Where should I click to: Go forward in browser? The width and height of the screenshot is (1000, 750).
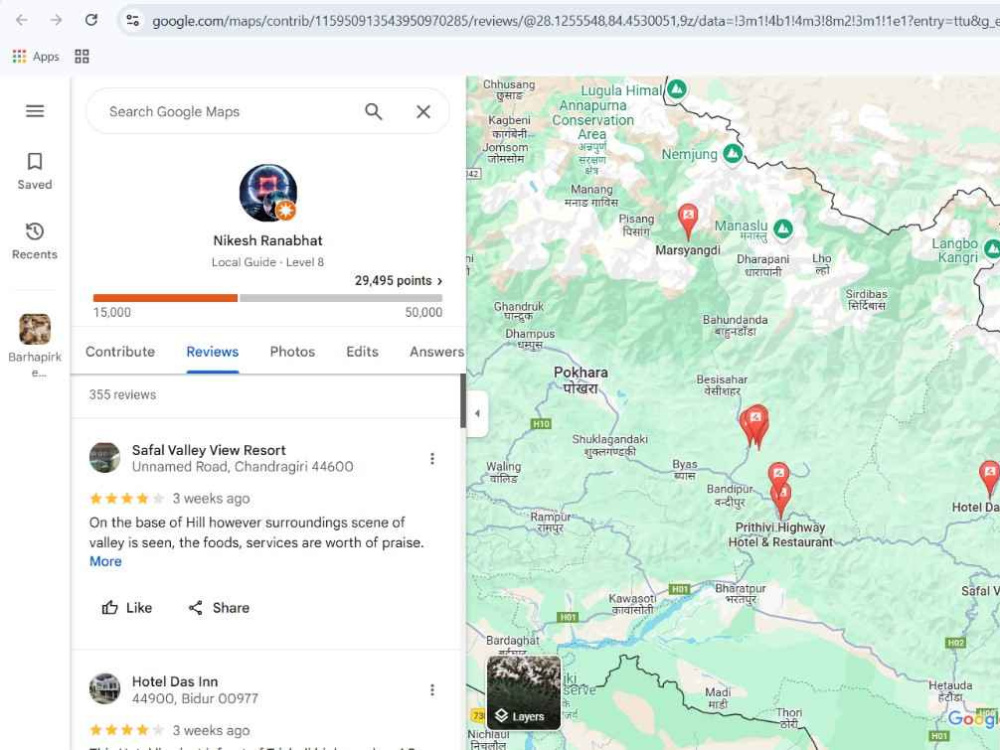pyautogui.click(x=56, y=20)
